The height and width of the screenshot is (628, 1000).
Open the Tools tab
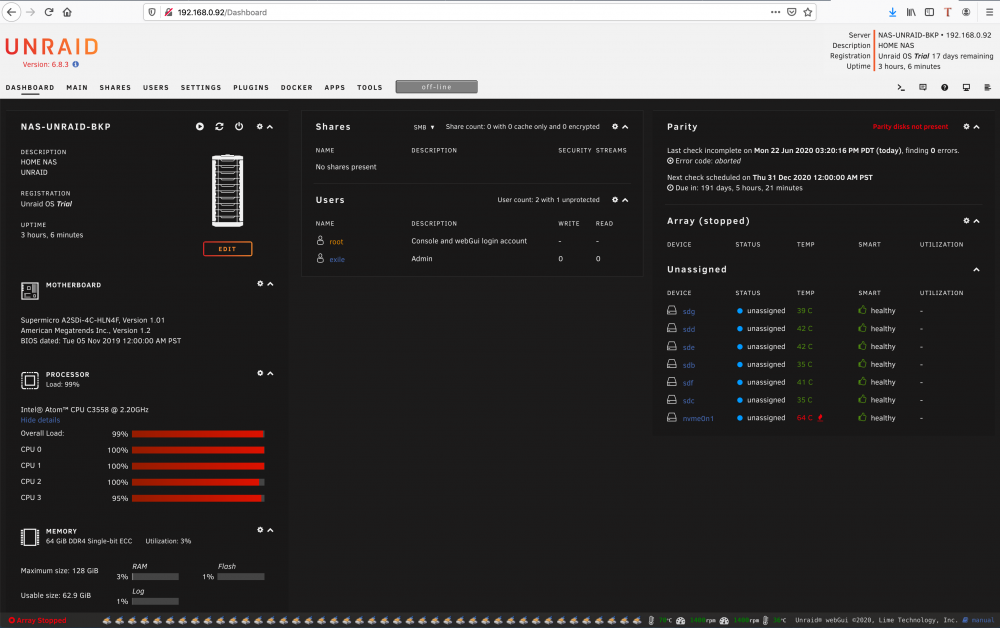click(x=369, y=87)
